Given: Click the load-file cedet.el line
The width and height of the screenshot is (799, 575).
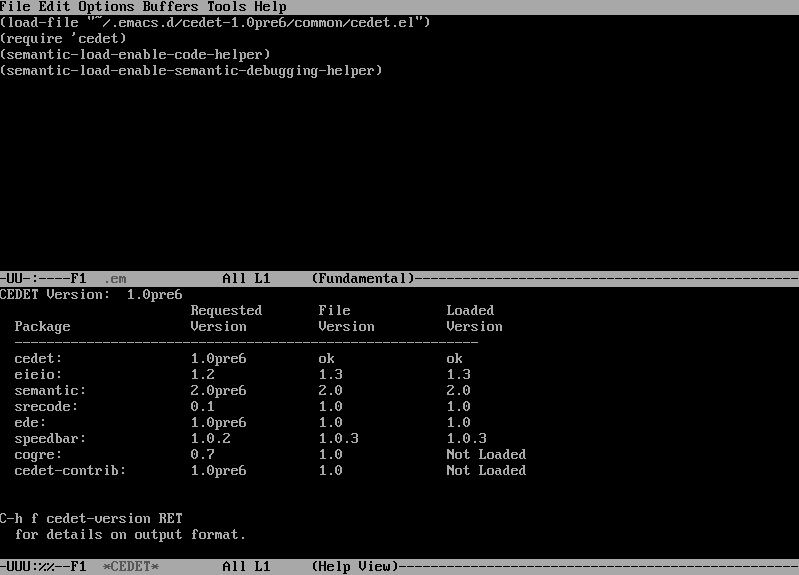Looking at the screenshot, I should point(215,23).
